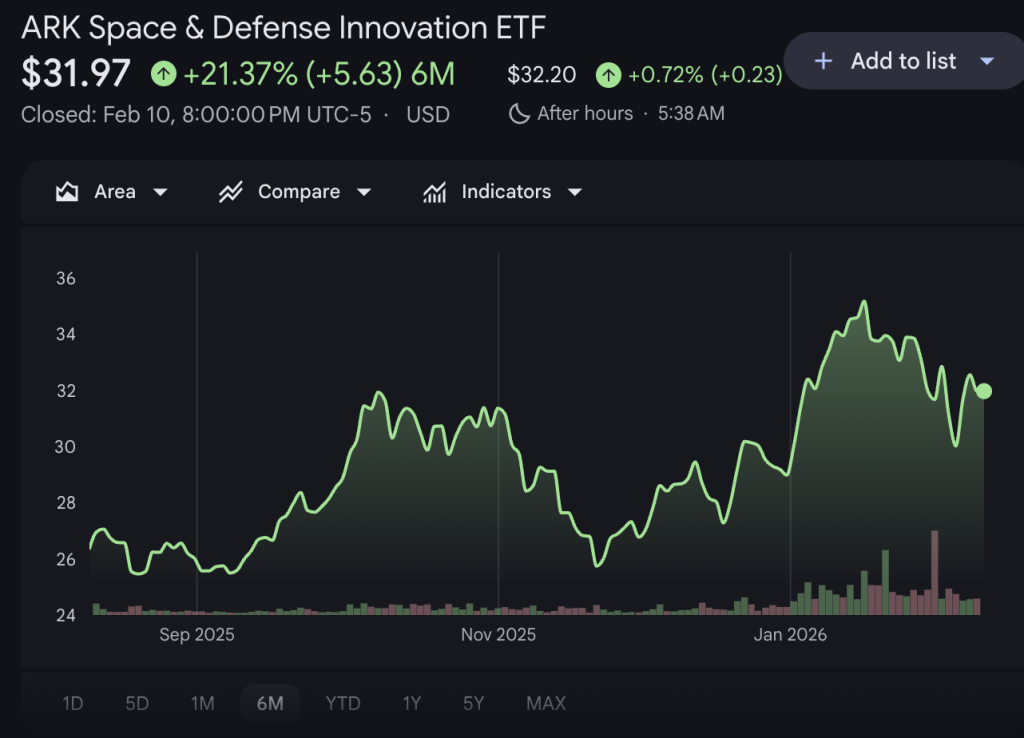Switch to the 1Y tab
Viewport: 1024px width, 738px height.
tap(411, 703)
